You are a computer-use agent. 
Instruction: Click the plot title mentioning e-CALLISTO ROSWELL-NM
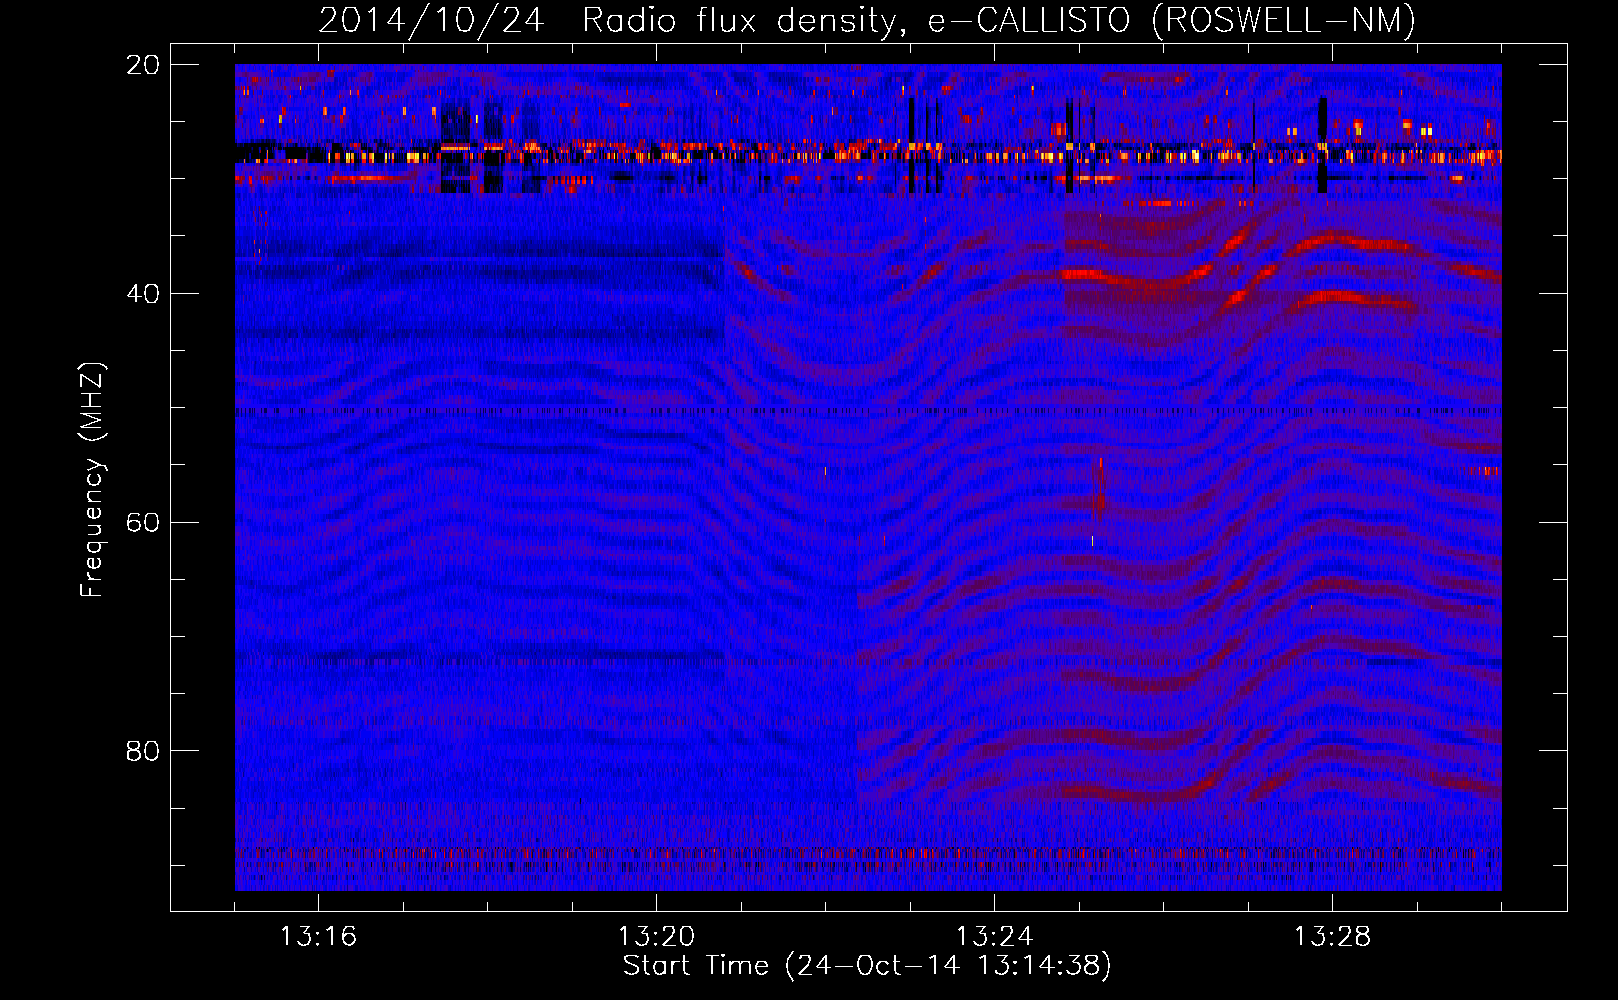867,20
